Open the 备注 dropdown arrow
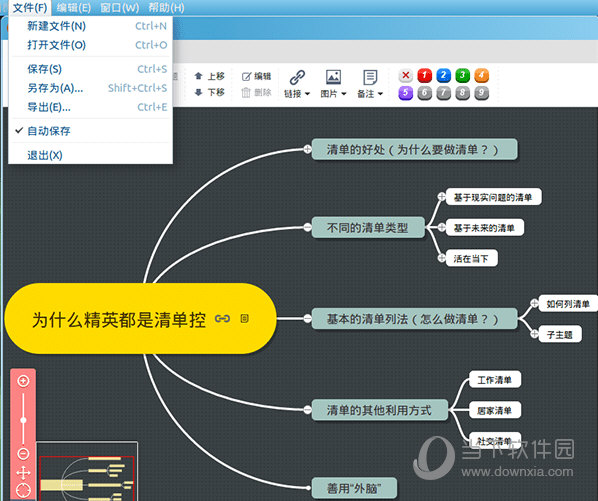The width and height of the screenshot is (598, 501). point(380,94)
